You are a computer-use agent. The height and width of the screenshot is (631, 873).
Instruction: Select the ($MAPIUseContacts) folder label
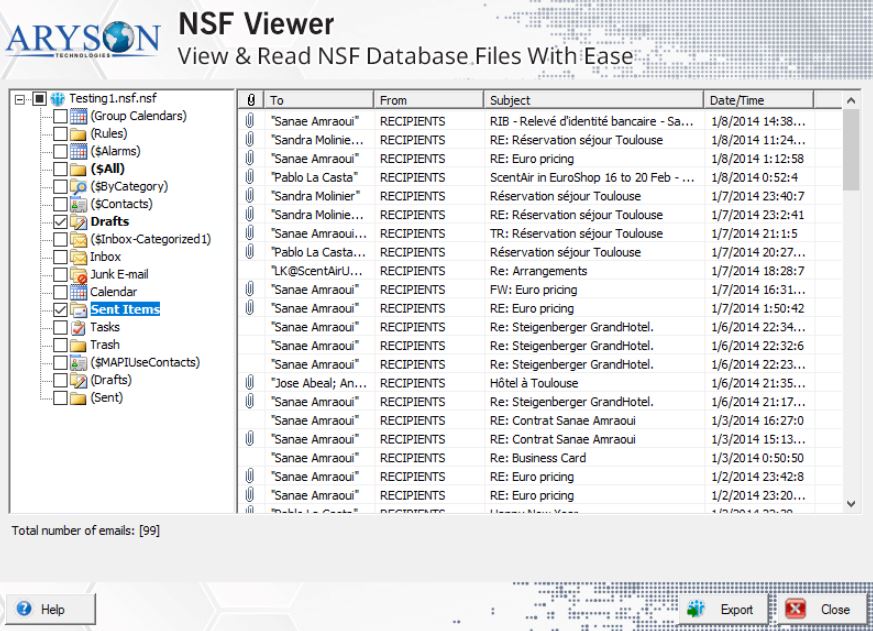click(x=145, y=363)
